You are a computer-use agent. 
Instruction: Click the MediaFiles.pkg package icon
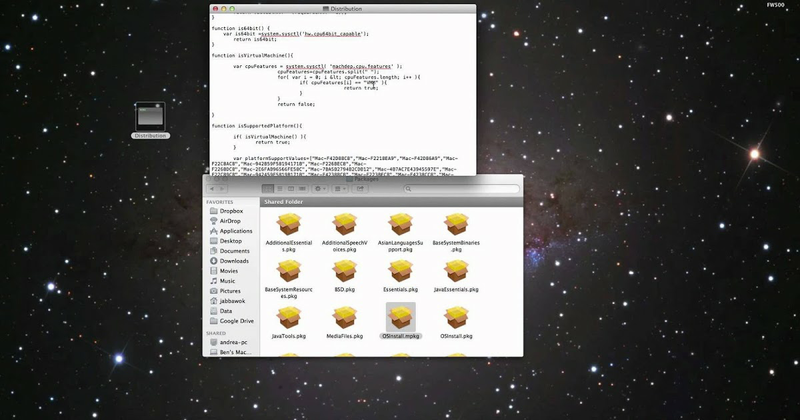(345, 317)
